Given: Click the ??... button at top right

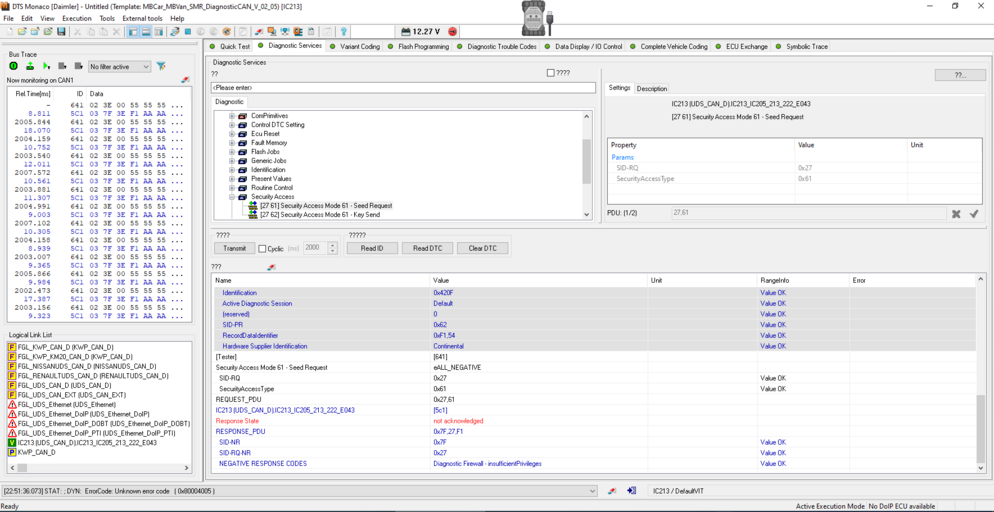Looking at the screenshot, I should [x=960, y=75].
